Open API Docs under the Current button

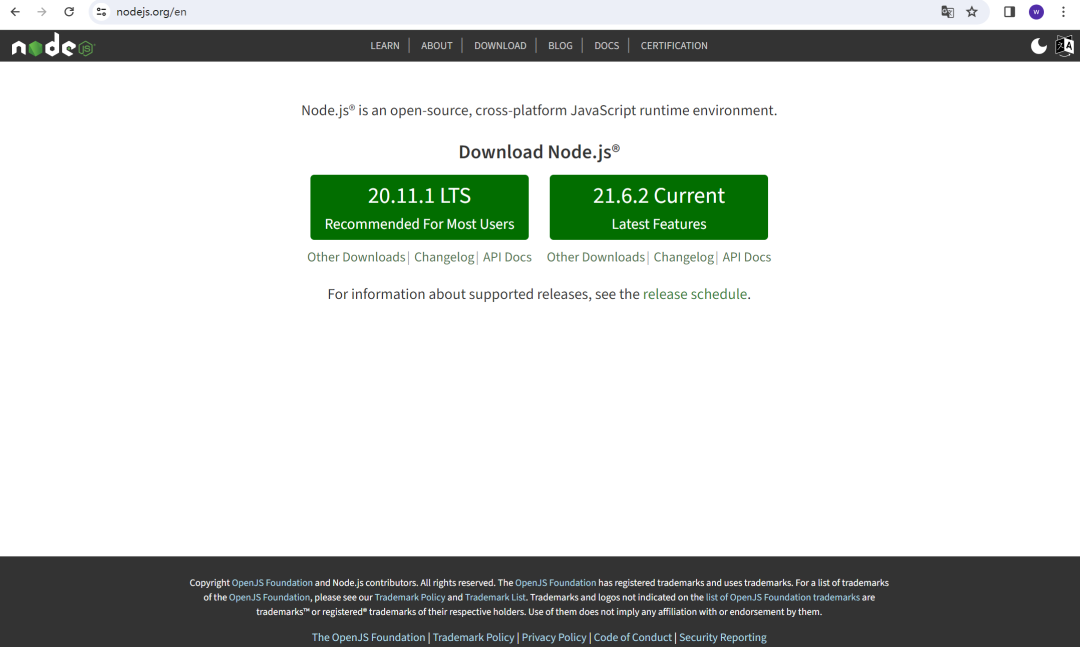click(747, 257)
